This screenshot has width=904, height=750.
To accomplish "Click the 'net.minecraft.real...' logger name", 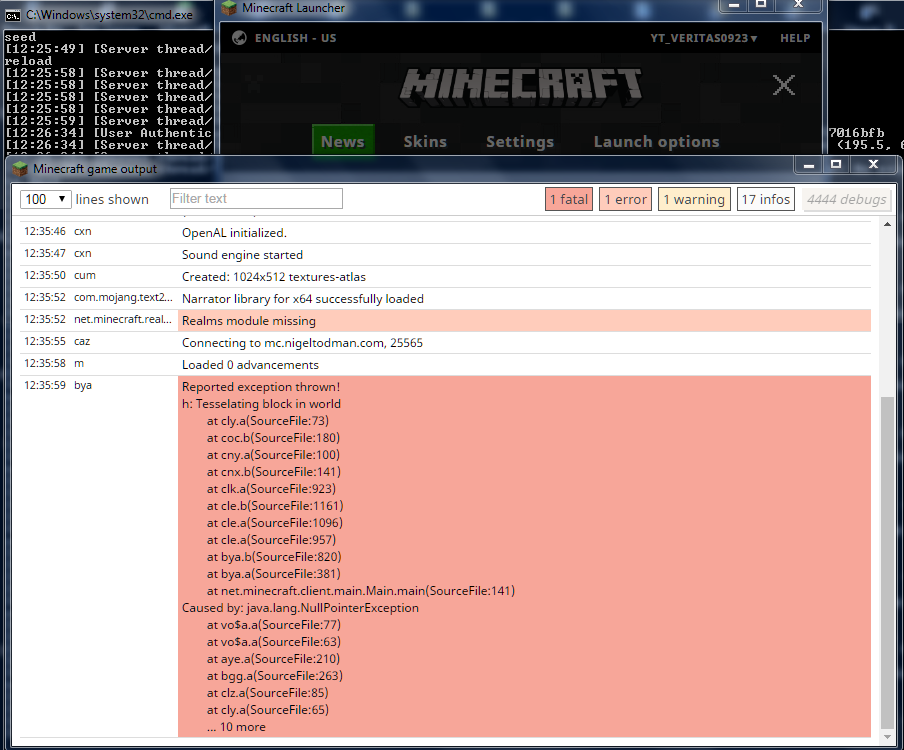I will click(123, 319).
